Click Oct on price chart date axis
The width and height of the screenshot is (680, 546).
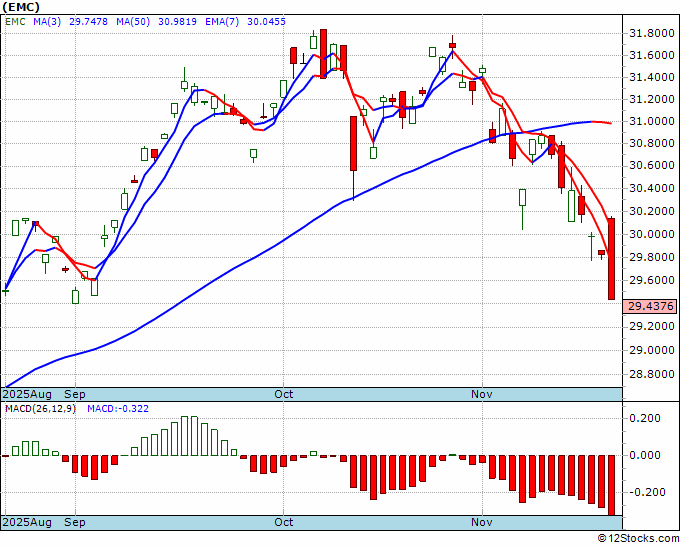point(284,394)
